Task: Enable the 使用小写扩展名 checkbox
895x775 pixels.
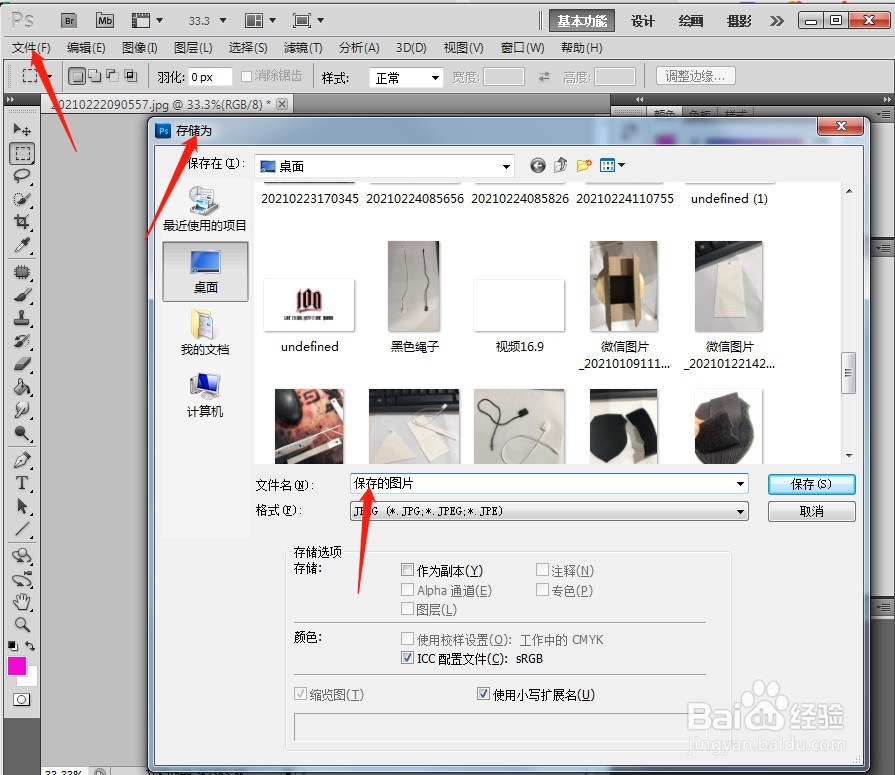Action: click(483, 694)
